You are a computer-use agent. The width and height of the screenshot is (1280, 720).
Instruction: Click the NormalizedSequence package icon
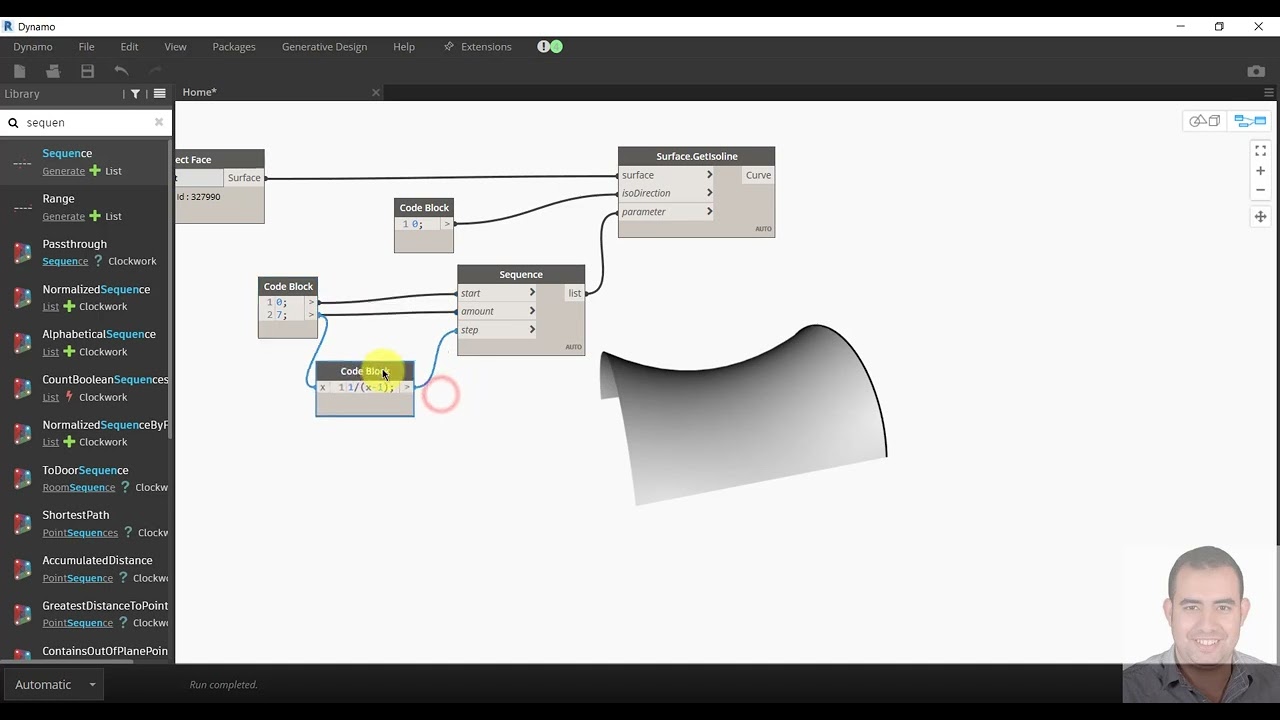click(x=22, y=297)
